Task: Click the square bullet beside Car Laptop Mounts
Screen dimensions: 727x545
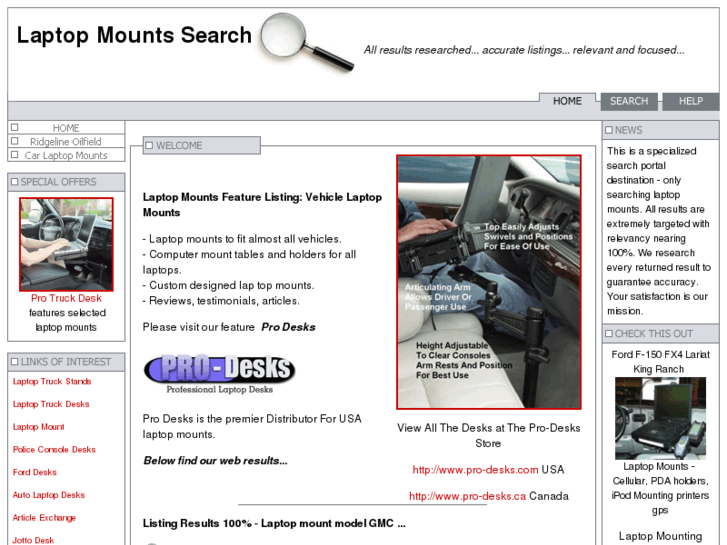Action: (x=15, y=154)
